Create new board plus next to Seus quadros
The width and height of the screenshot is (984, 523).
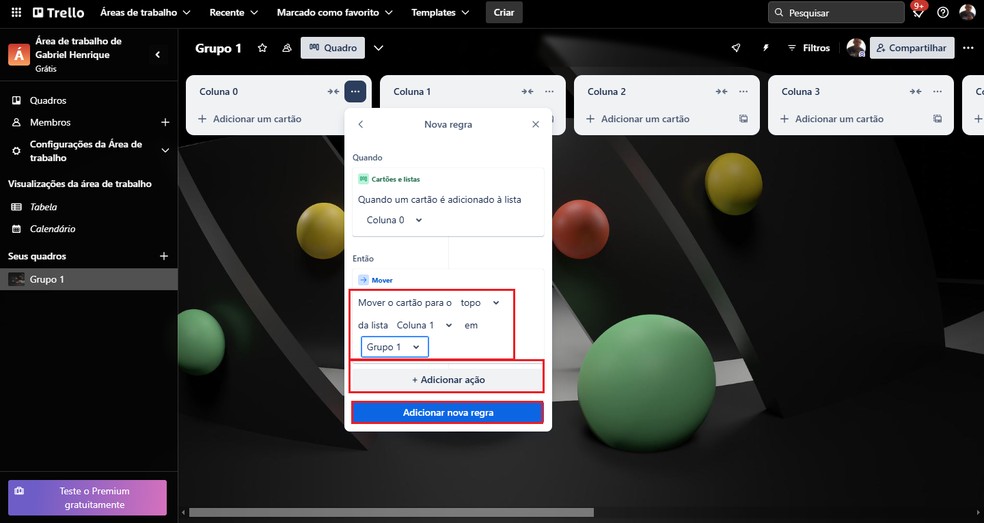[164, 256]
